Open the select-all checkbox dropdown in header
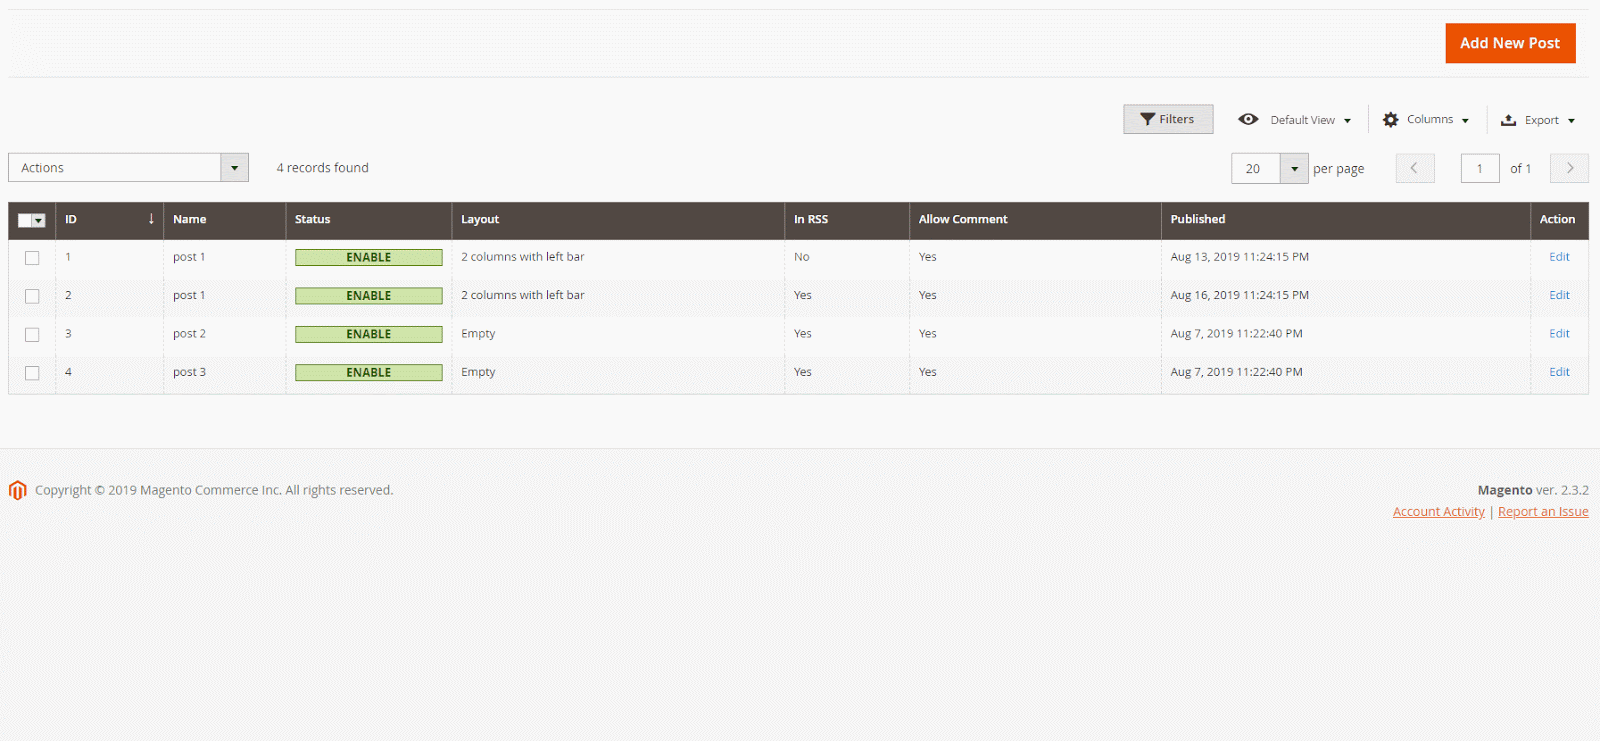The width and height of the screenshot is (1600, 741). [39, 221]
